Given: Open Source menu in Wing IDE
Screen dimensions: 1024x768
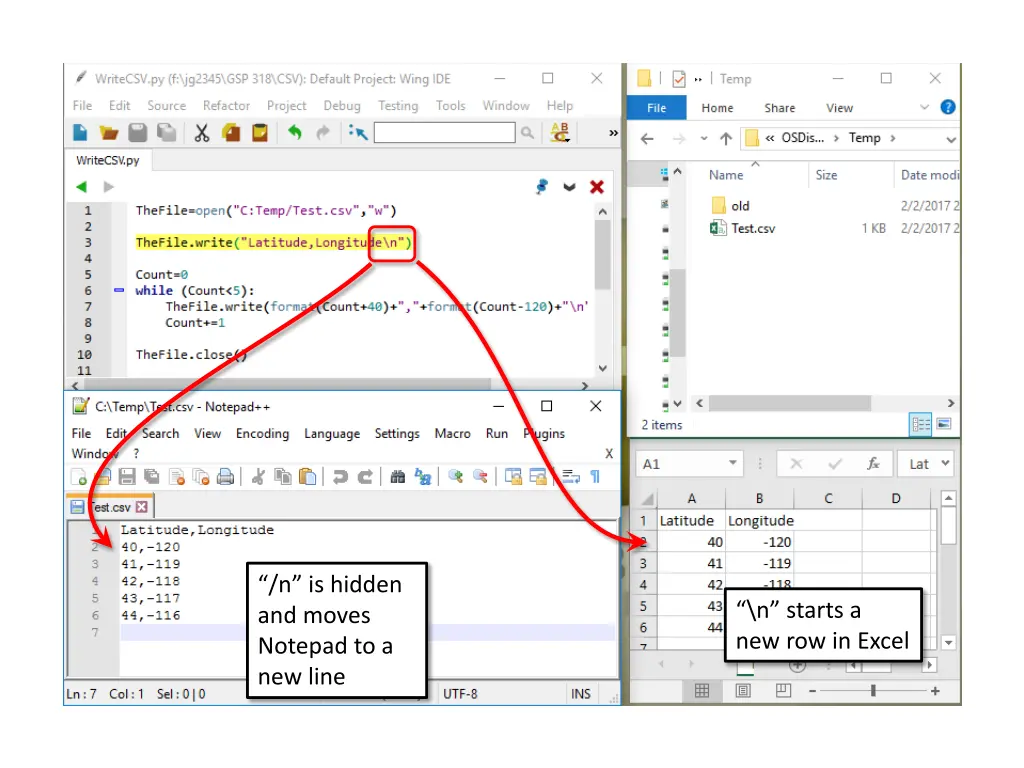Looking at the screenshot, I should point(167,105).
